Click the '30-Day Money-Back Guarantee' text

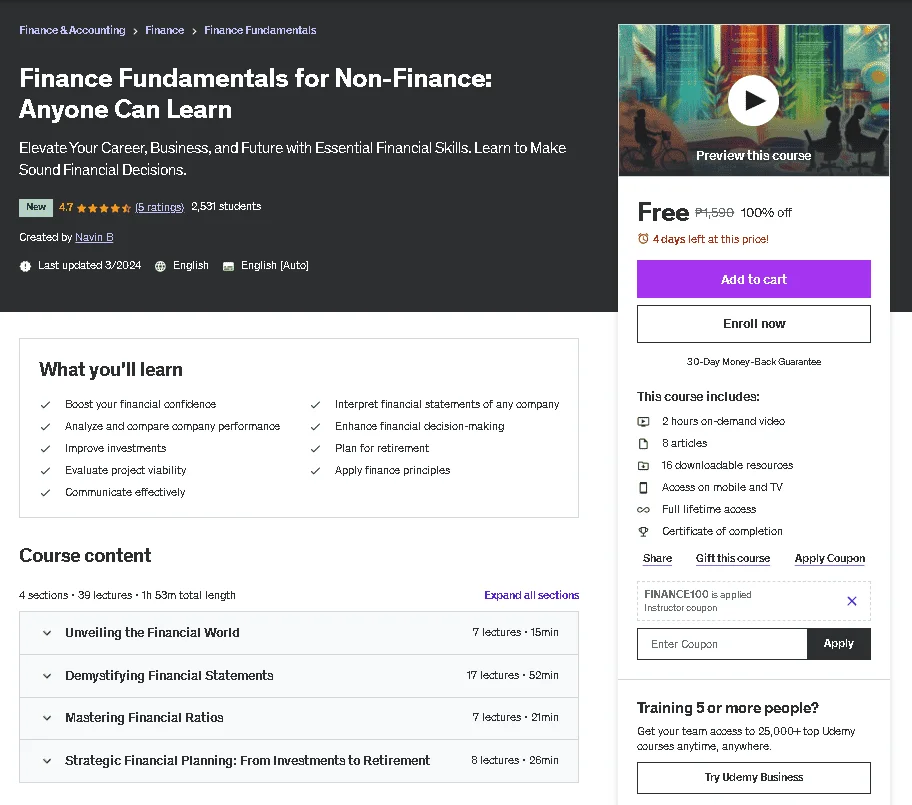tap(754, 362)
